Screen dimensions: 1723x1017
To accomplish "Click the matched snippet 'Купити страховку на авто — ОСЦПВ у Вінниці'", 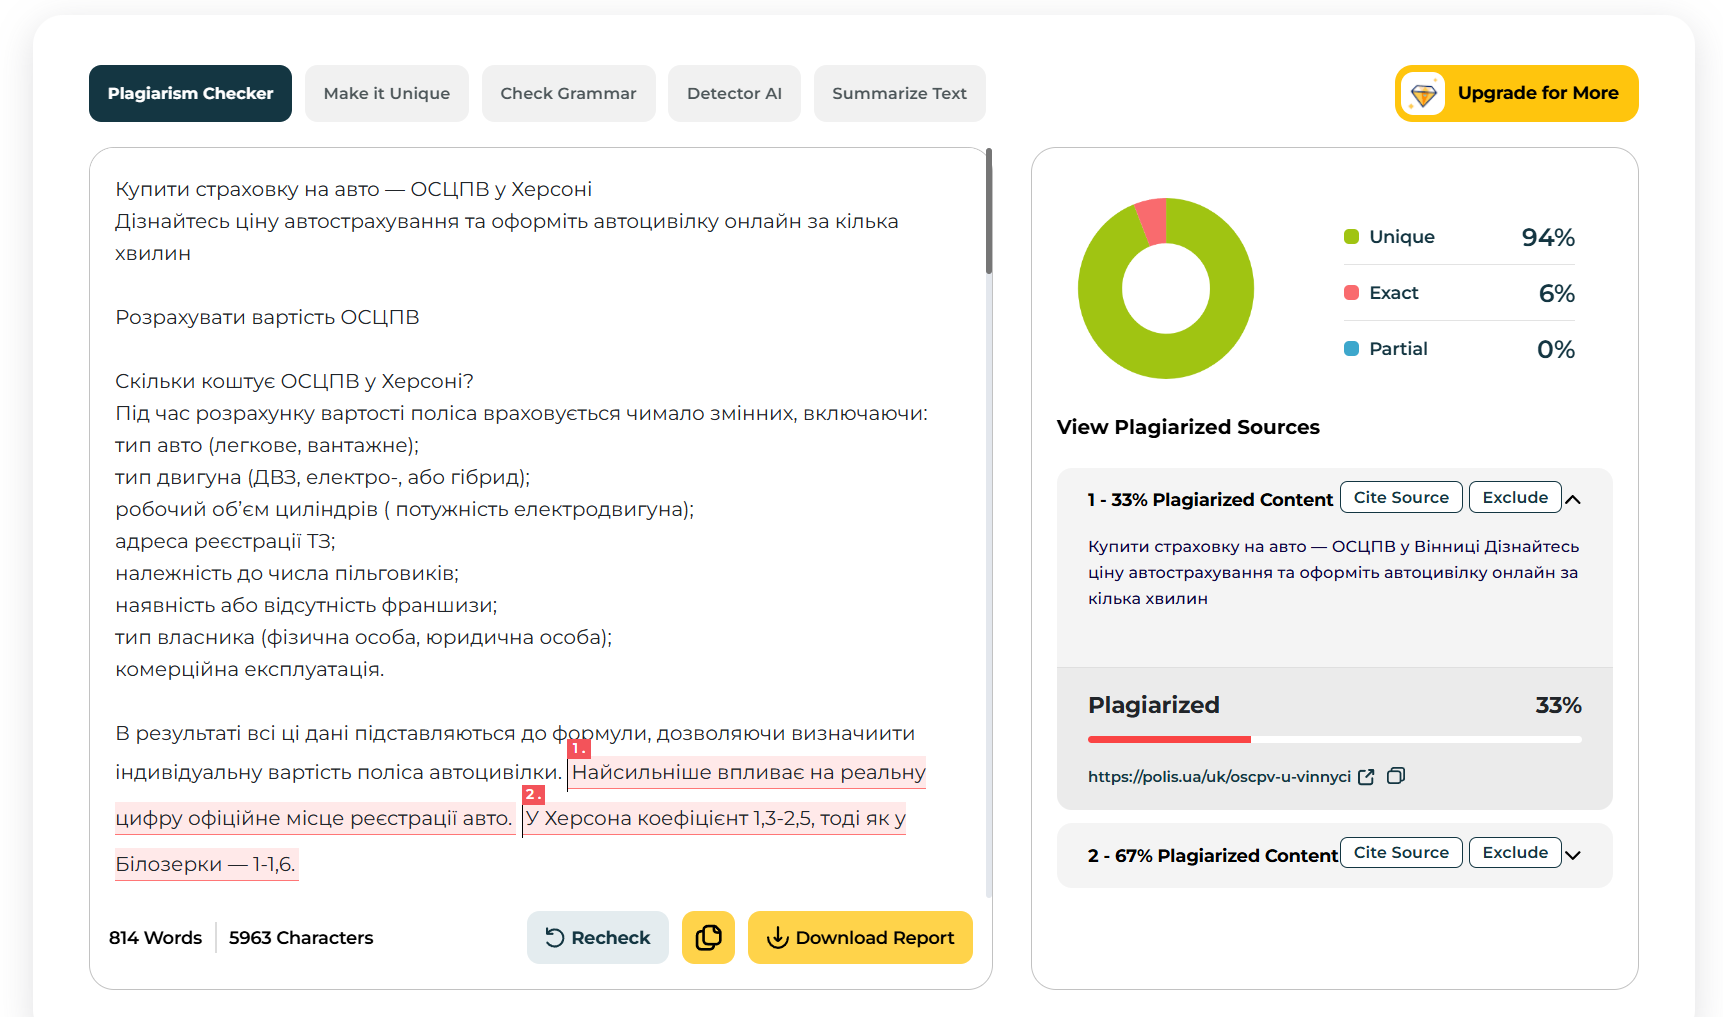I will coord(1283,546).
